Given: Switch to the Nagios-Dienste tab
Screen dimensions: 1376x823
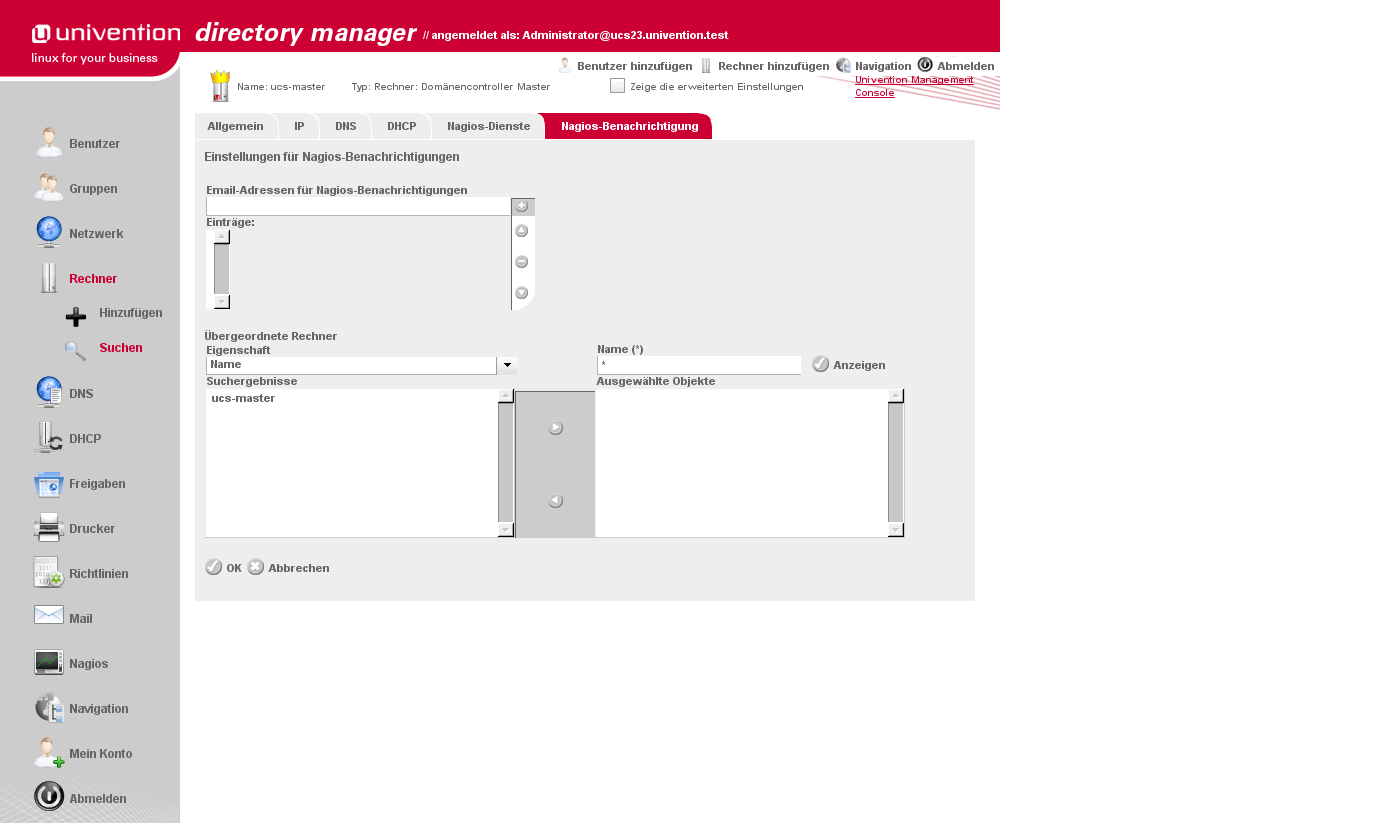Looking at the screenshot, I should [488, 127].
